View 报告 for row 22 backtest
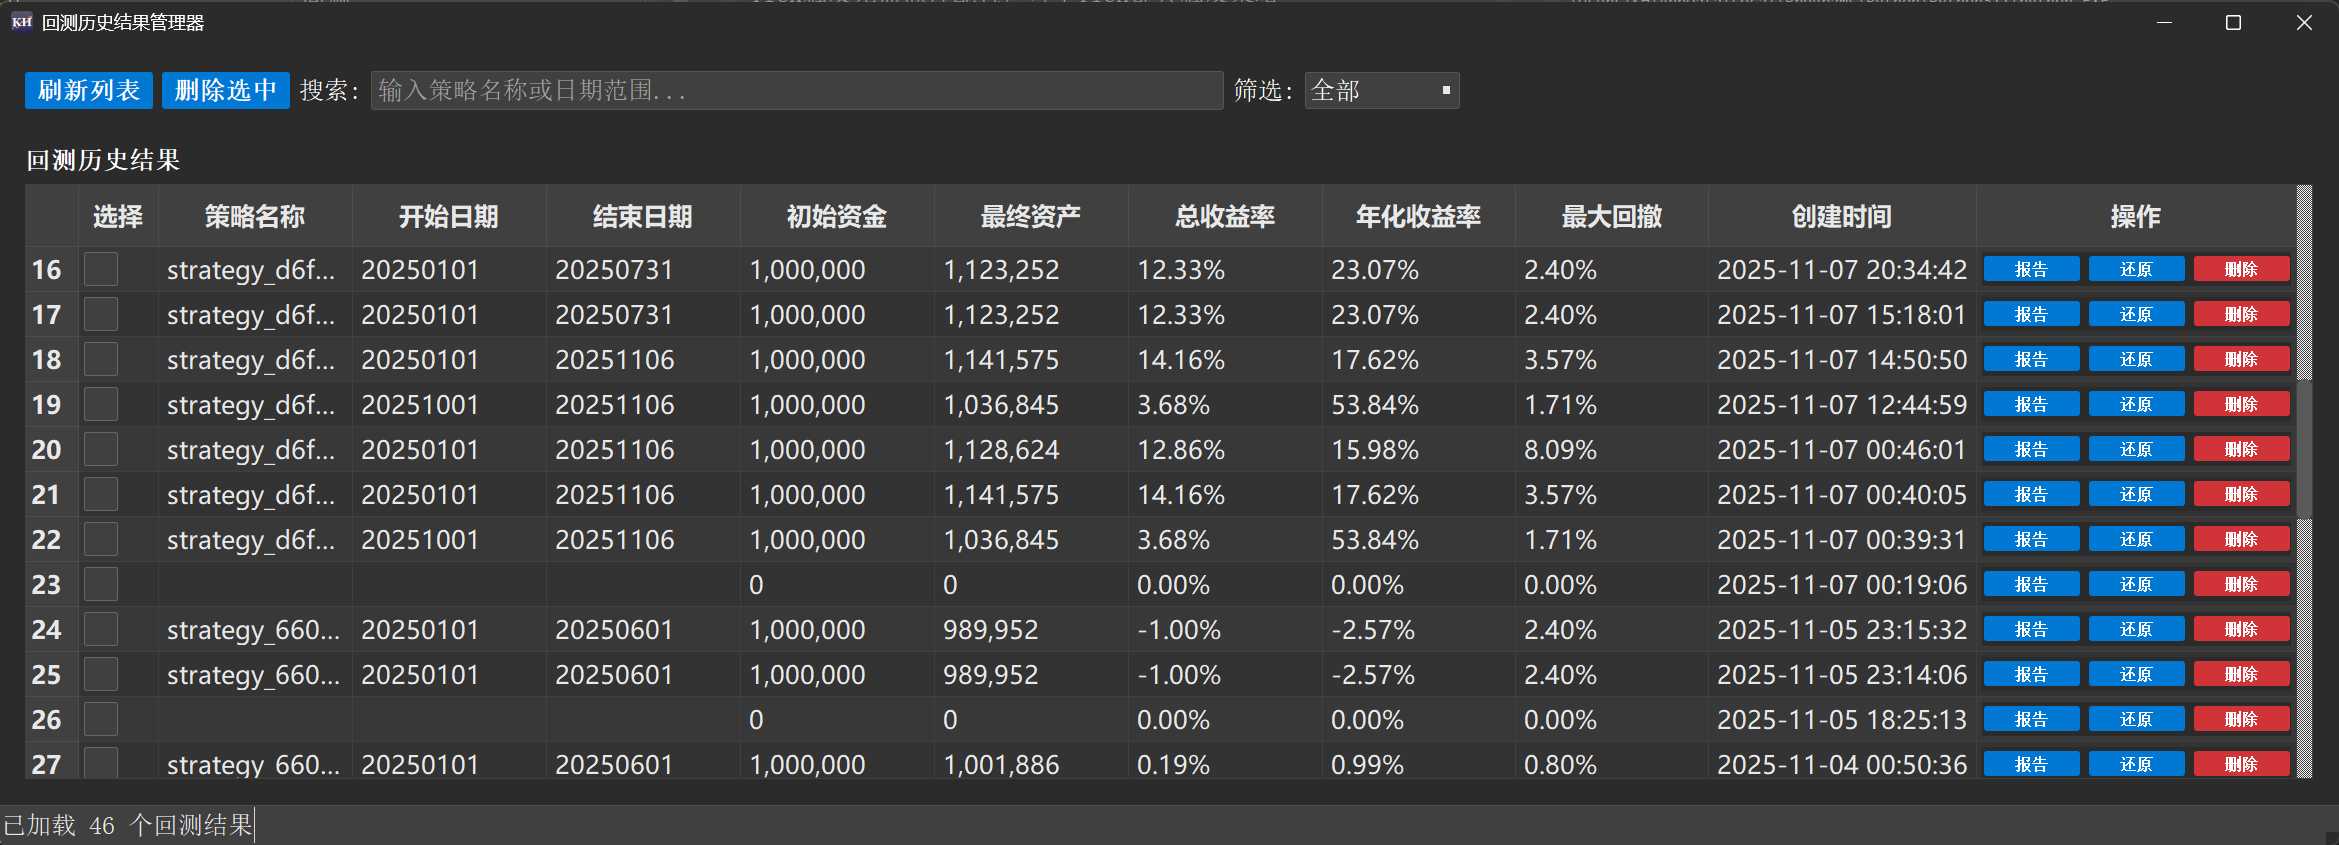Image resolution: width=2339 pixels, height=845 pixels. pyautogui.click(x=2030, y=539)
